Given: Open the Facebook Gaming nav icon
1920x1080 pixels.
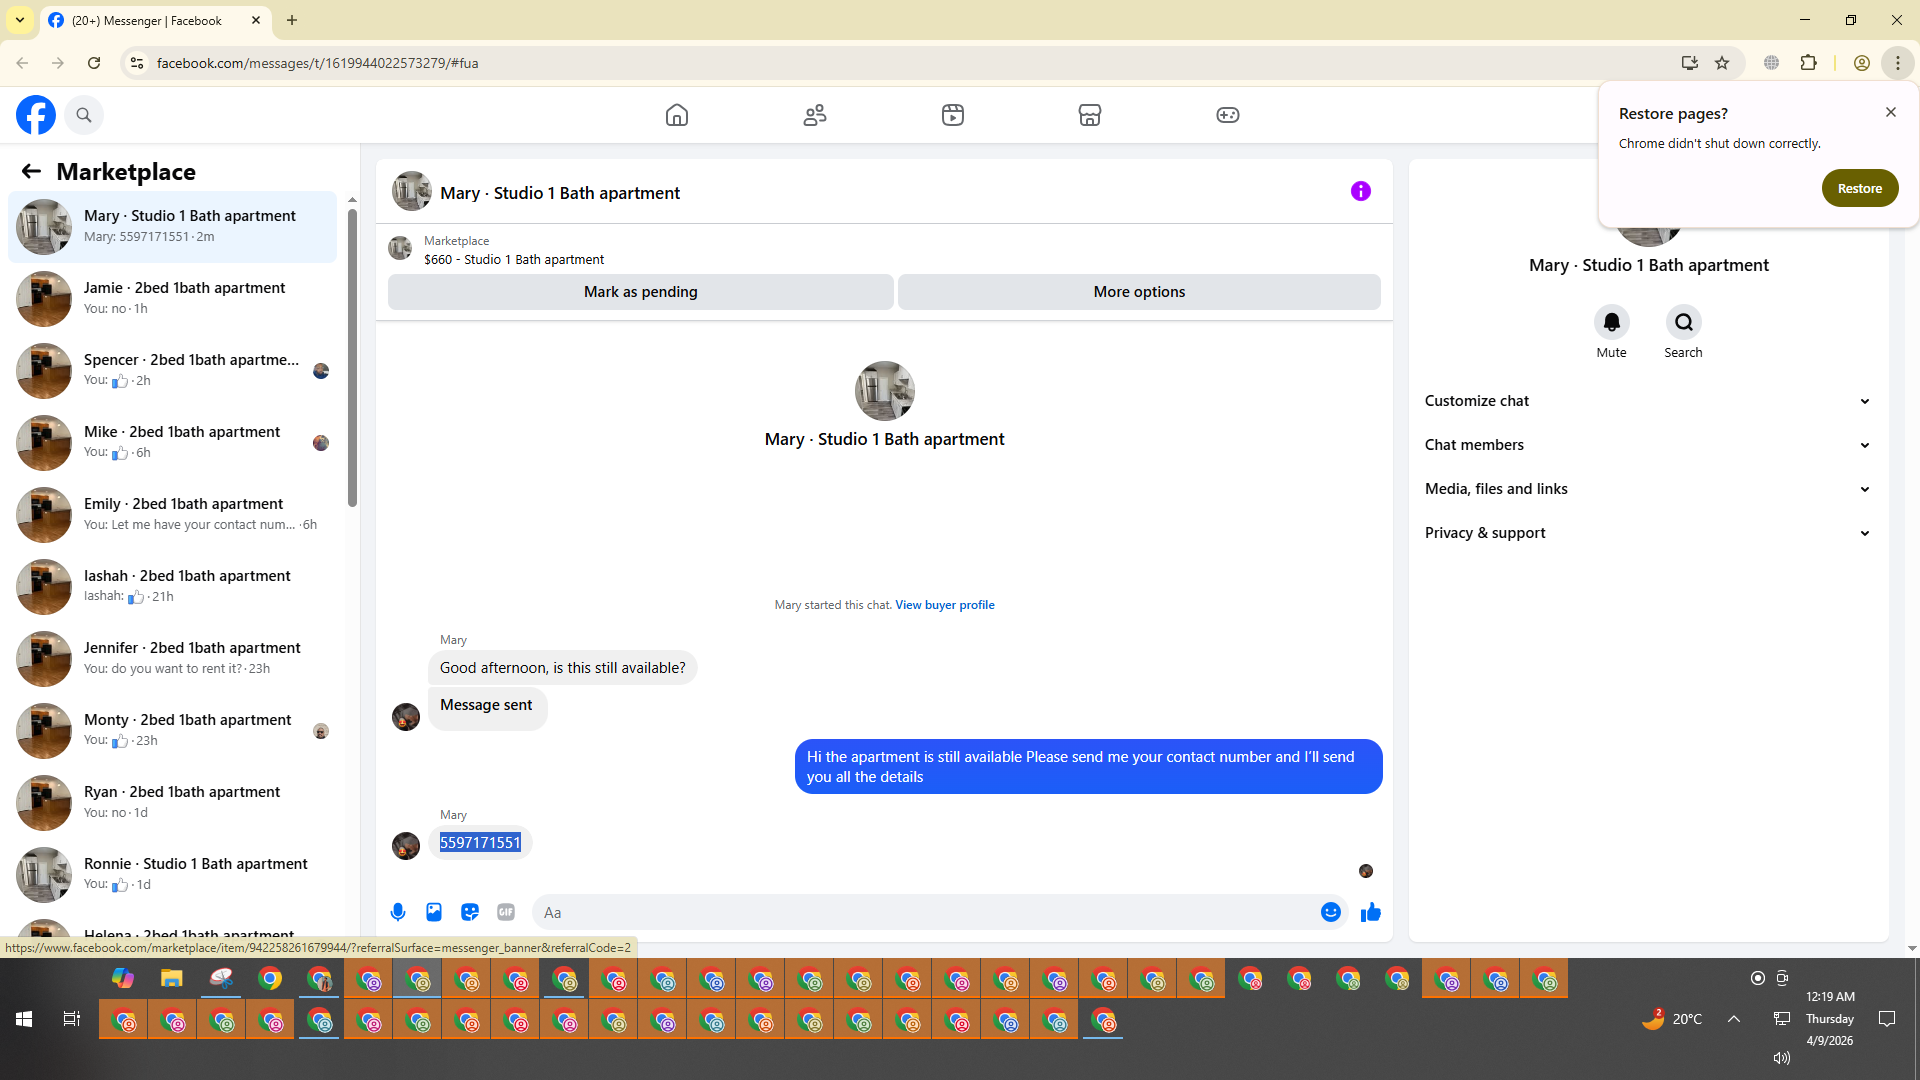Looking at the screenshot, I should (1227, 115).
